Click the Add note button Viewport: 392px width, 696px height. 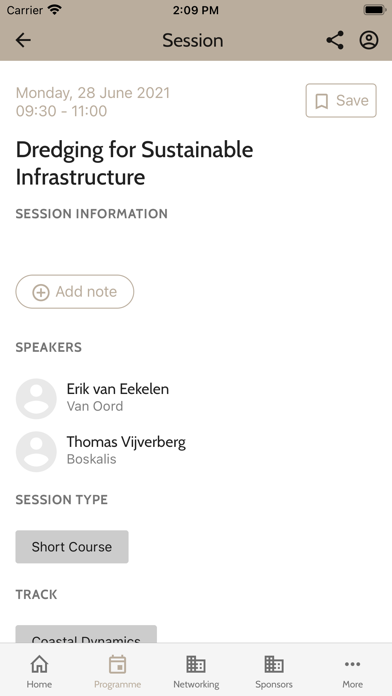75,292
